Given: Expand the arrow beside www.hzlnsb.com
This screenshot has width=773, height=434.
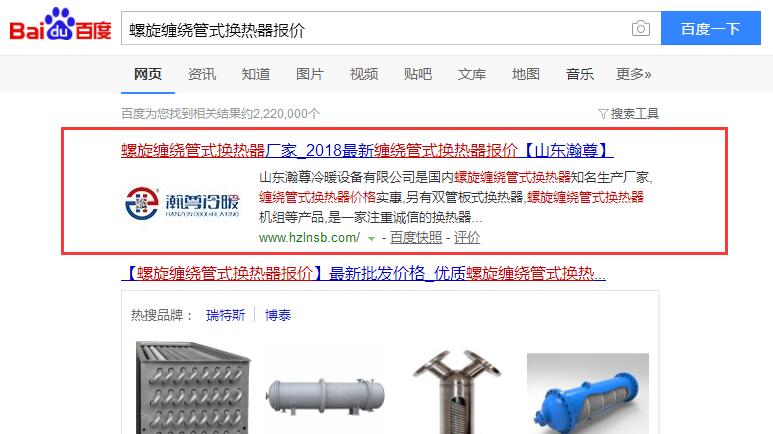Looking at the screenshot, I should click(371, 239).
